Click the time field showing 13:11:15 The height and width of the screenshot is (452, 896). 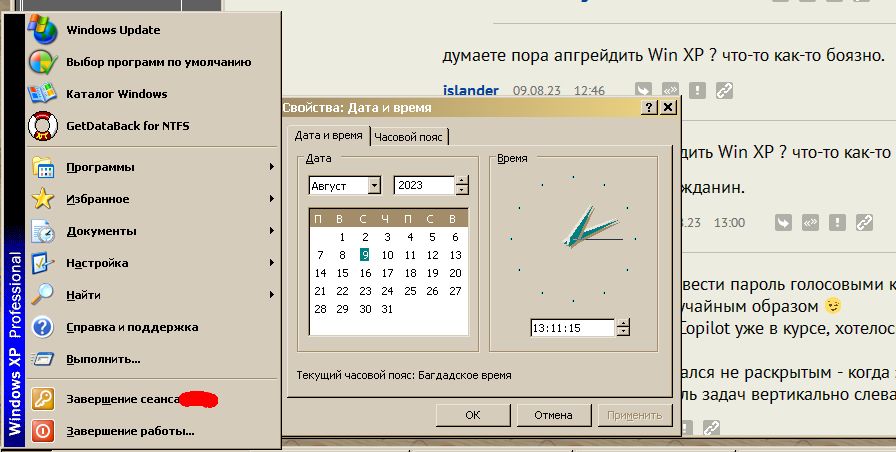[x=571, y=328]
